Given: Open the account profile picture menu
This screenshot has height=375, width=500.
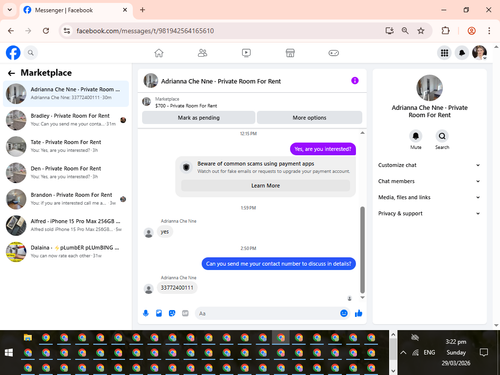Looking at the screenshot, I should click(x=479, y=53).
